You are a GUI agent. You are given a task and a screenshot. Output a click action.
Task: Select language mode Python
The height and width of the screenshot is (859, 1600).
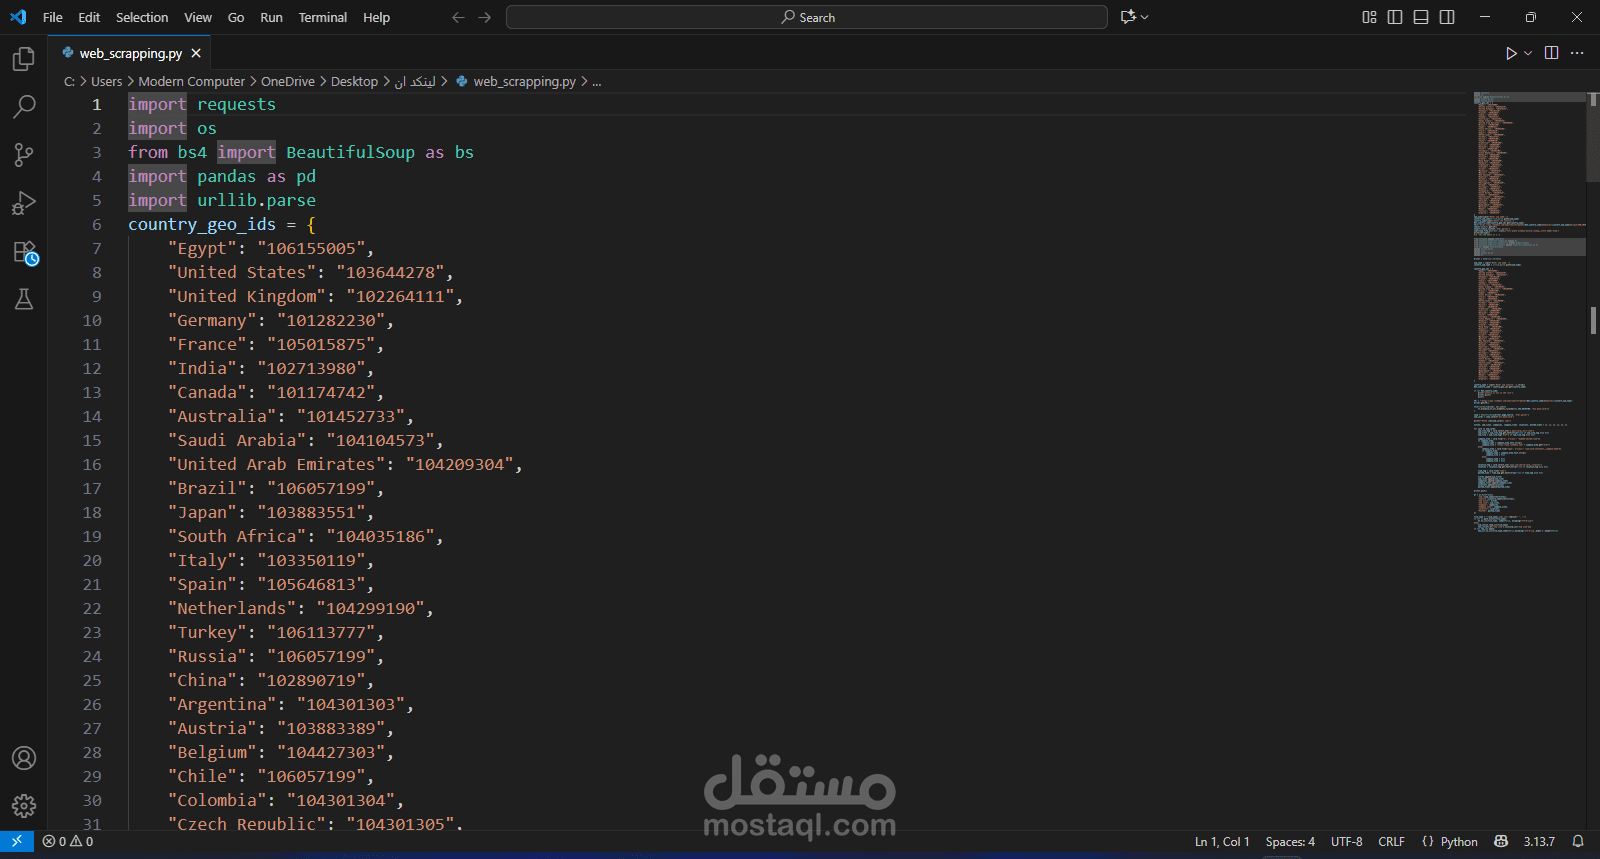1459,841
